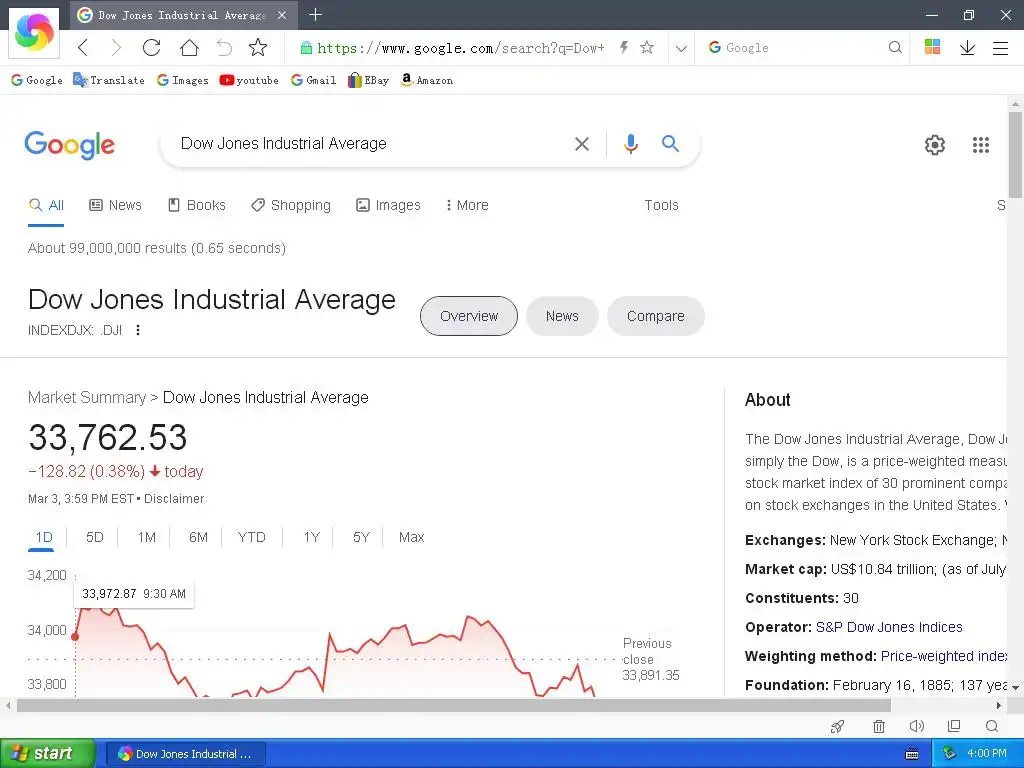
Task: Click the search box magnifier icon
Action: click(895, 47)
